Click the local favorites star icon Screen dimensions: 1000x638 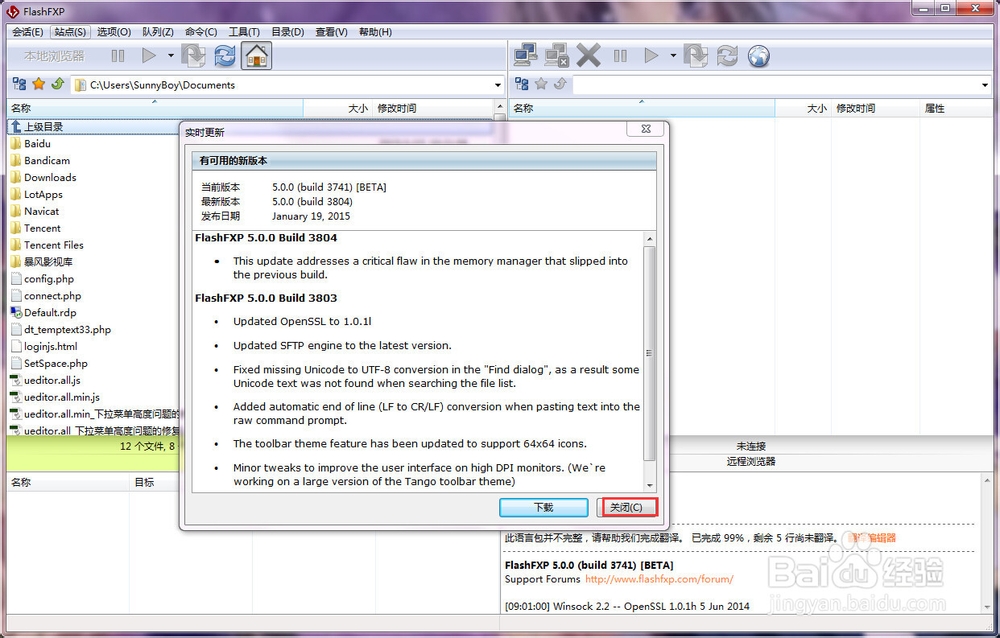[38, 84]
